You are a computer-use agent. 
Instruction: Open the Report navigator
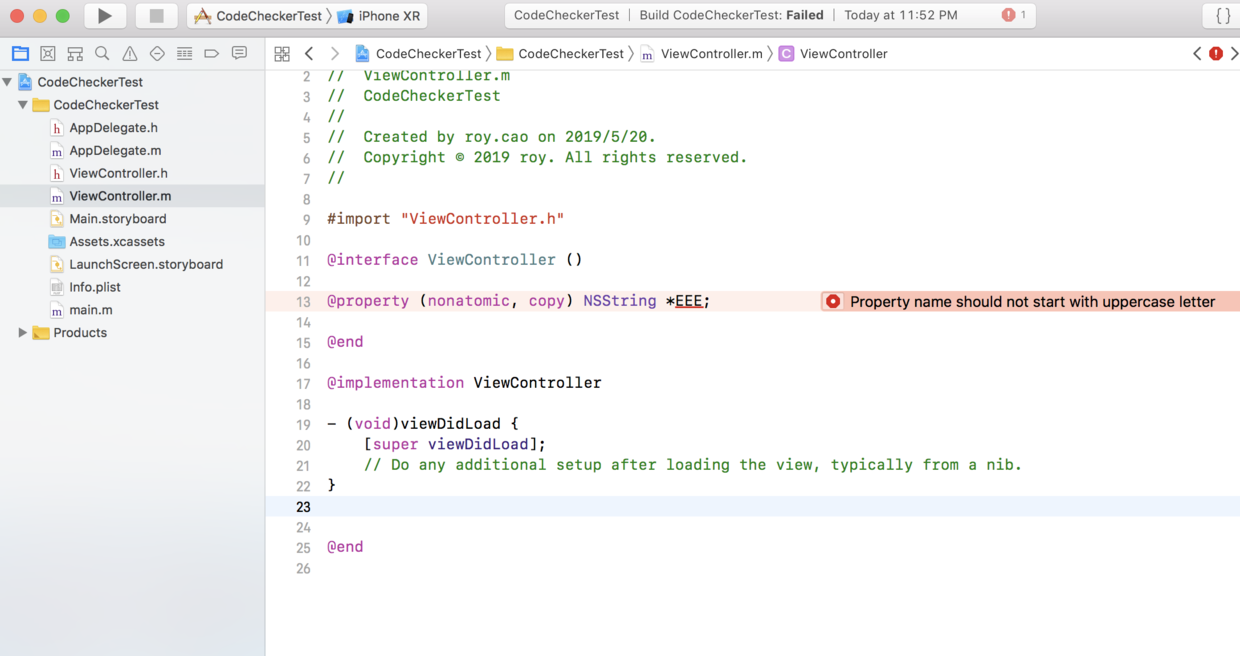tap(238, 53)
